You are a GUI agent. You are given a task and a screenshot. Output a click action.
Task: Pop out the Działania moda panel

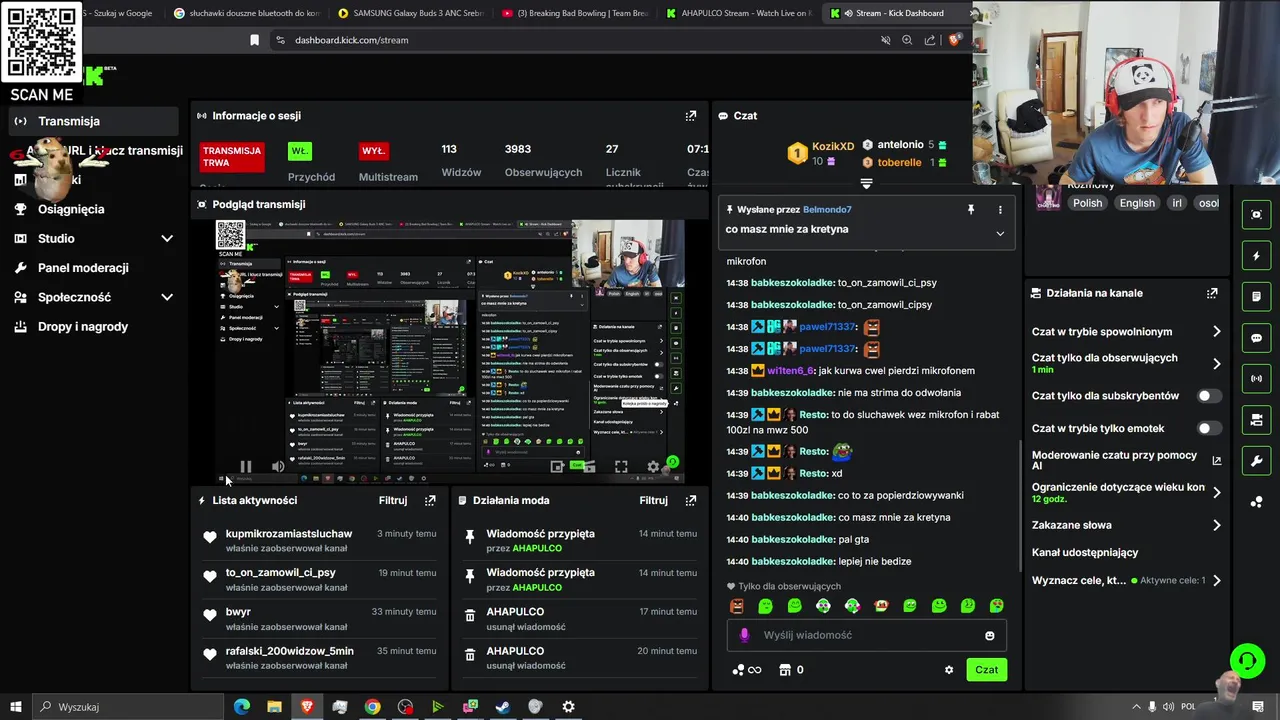690,500
